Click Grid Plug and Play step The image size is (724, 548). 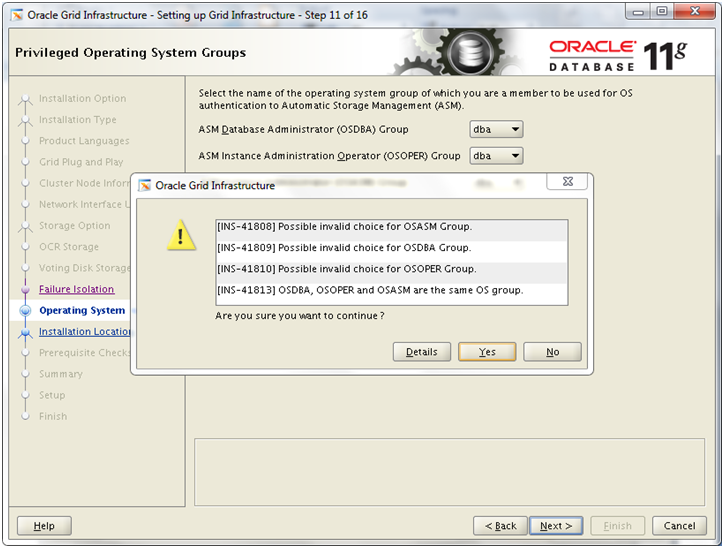[81, 162]
